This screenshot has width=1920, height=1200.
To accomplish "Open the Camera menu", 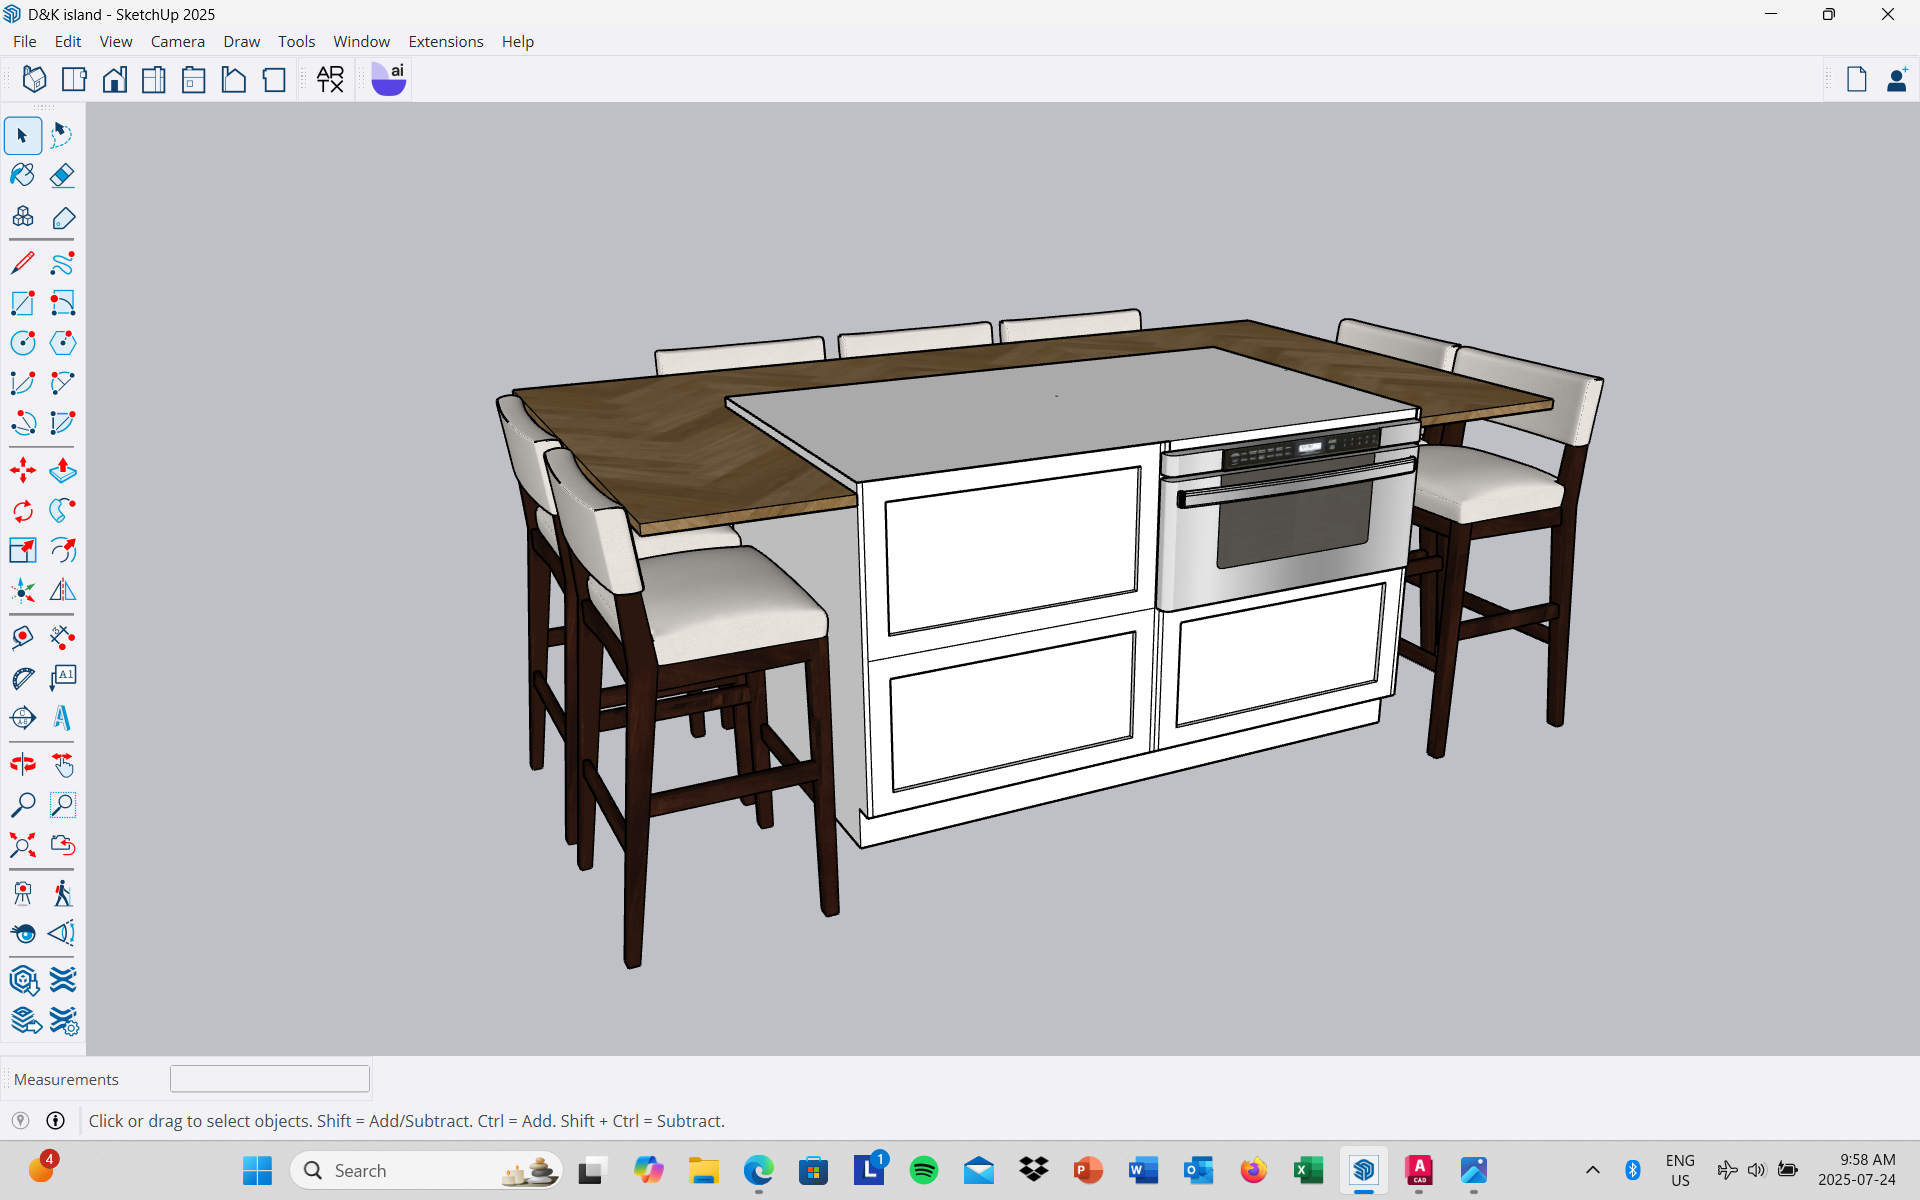I will point(177,41).
